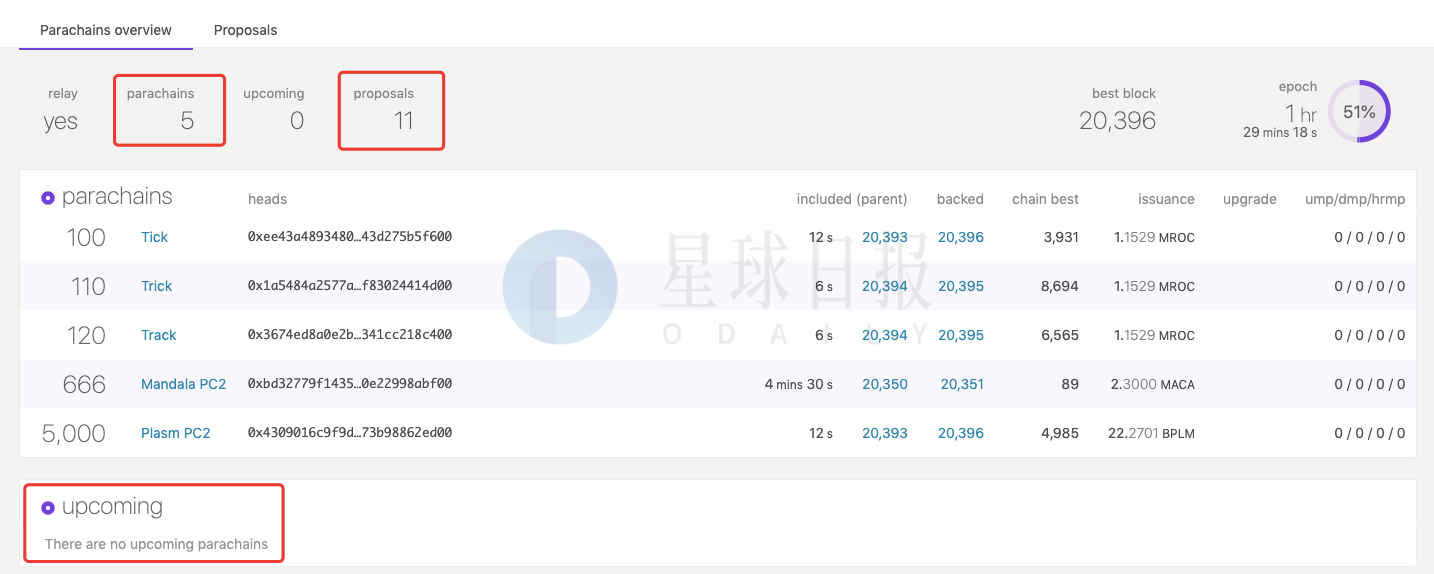Image resolution: width=1434 pixels, height=574 pixels.
Task: Click head hash 0x4309016c9f9d…73b98862ed00
Action: click(x=350, y=433)
